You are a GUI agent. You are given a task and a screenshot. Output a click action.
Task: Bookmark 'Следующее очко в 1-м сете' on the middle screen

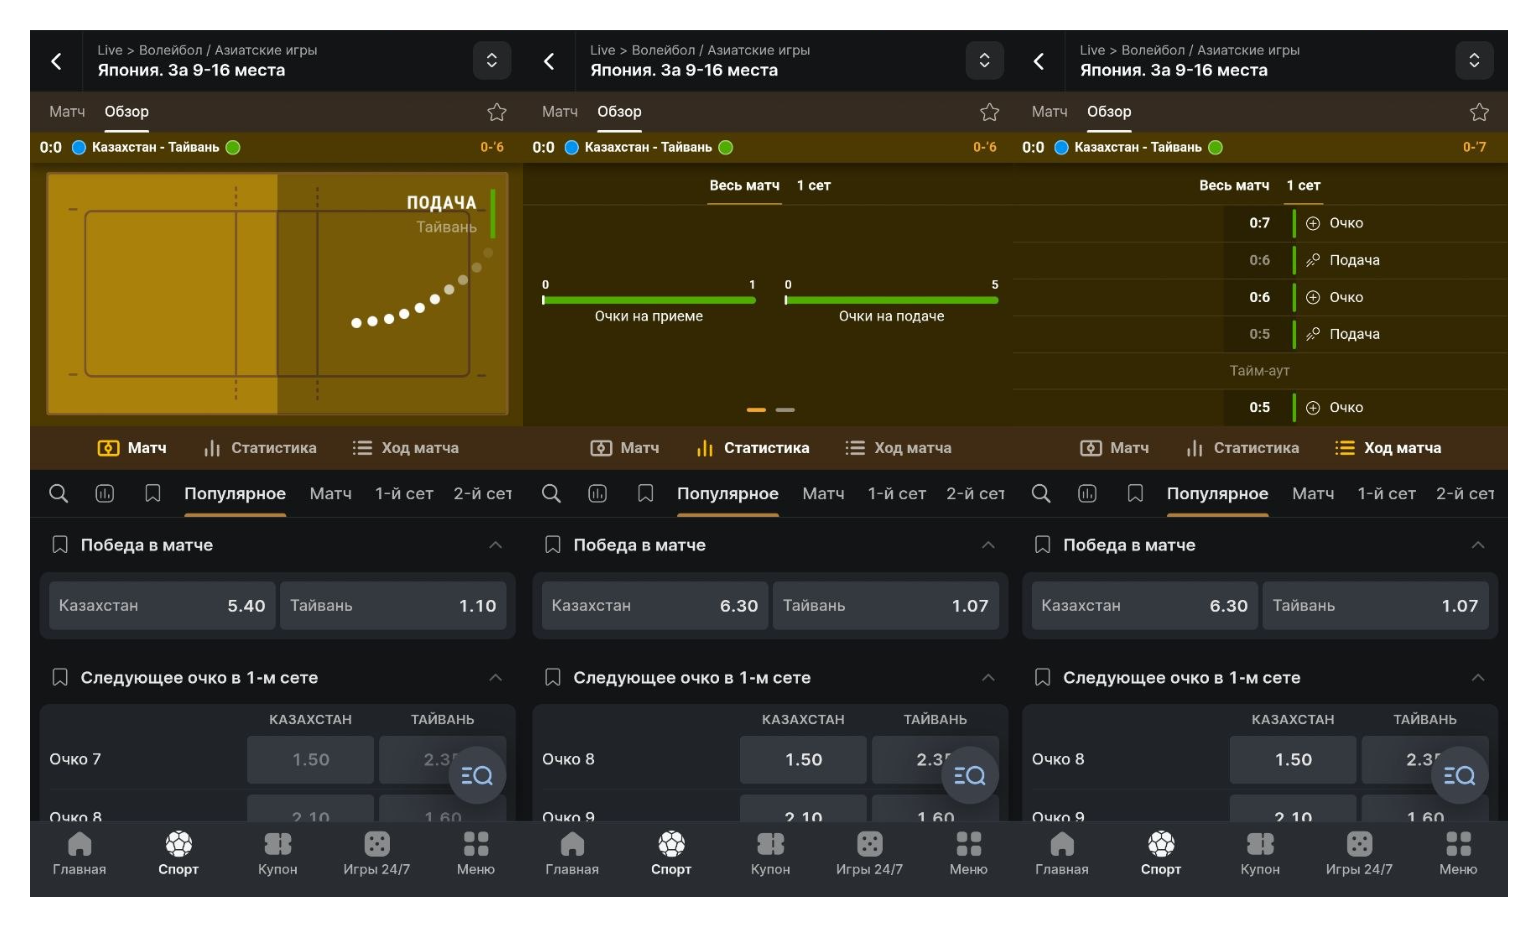click(552, 678)
